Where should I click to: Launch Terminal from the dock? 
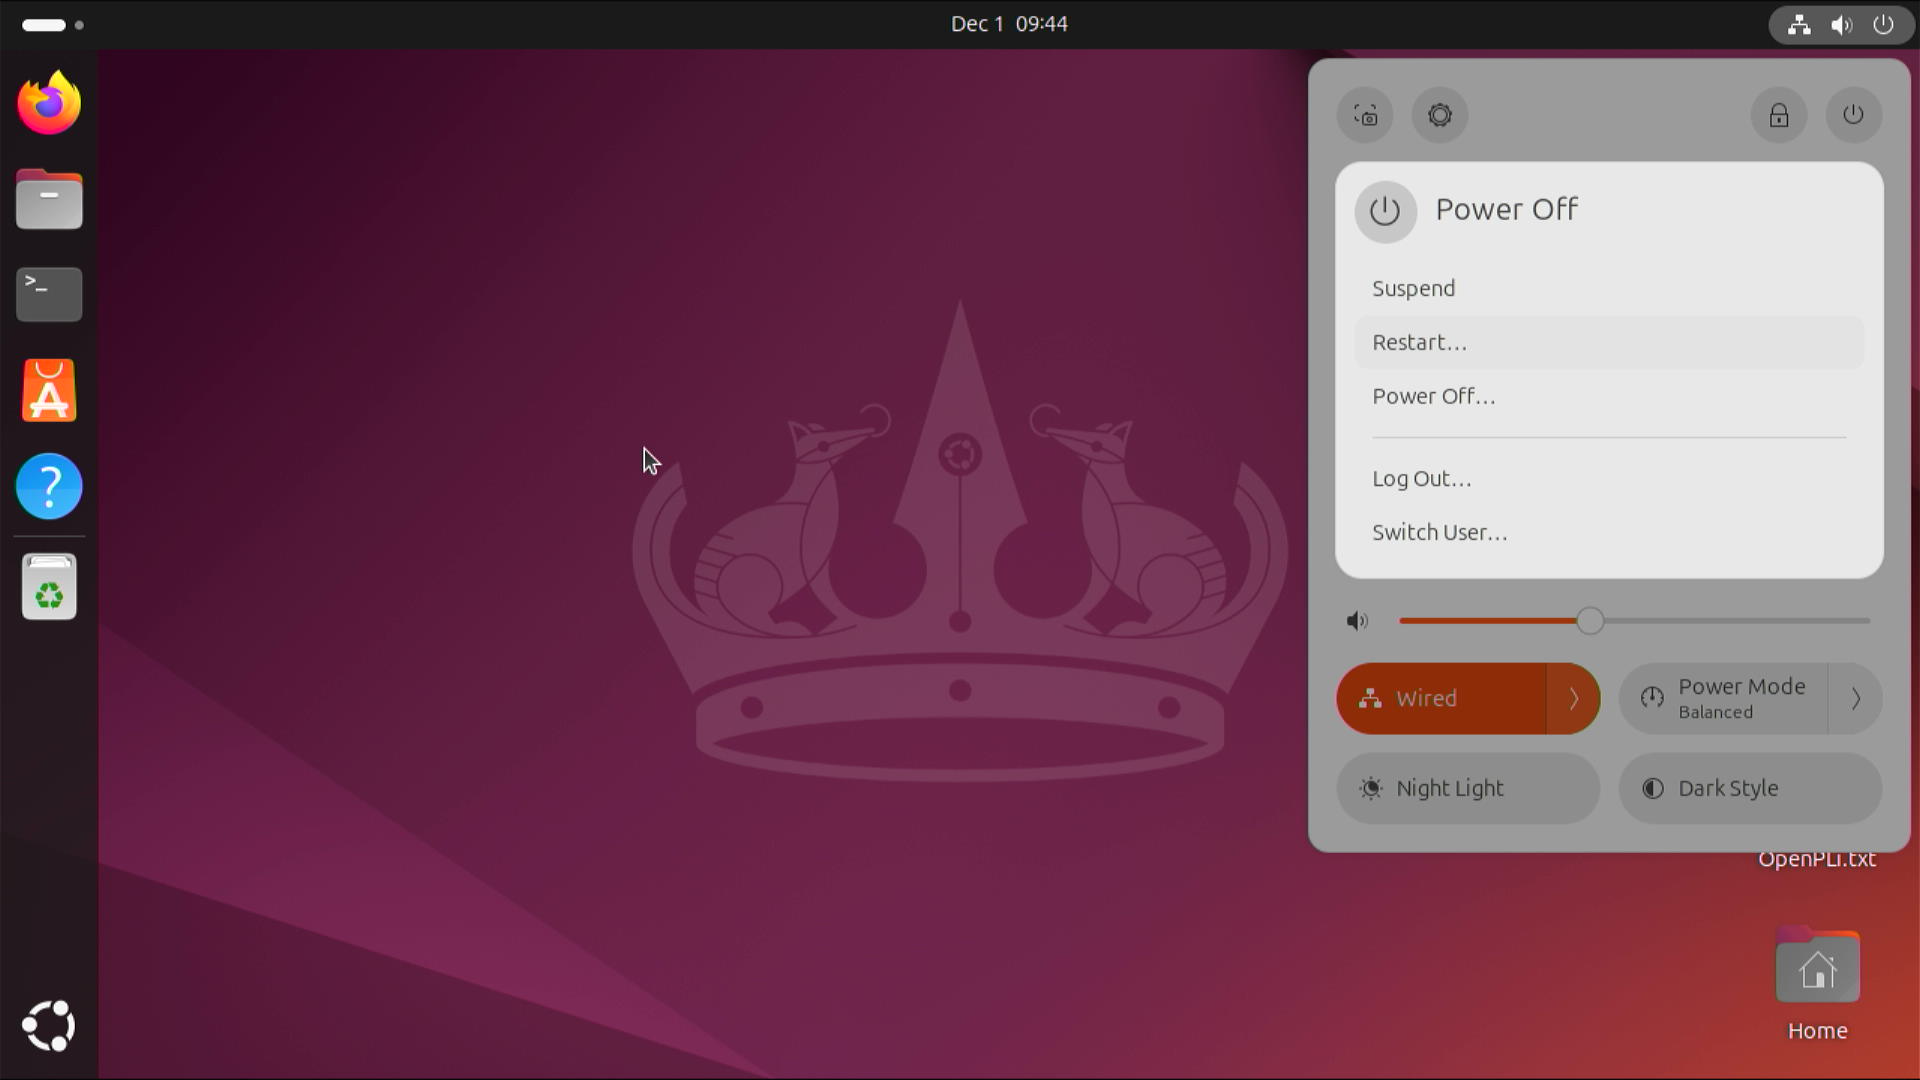pos(49,294)
